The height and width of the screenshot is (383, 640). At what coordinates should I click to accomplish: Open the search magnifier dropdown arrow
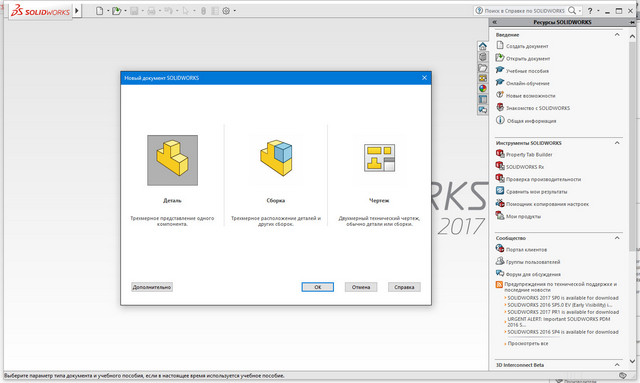(580, 11)
